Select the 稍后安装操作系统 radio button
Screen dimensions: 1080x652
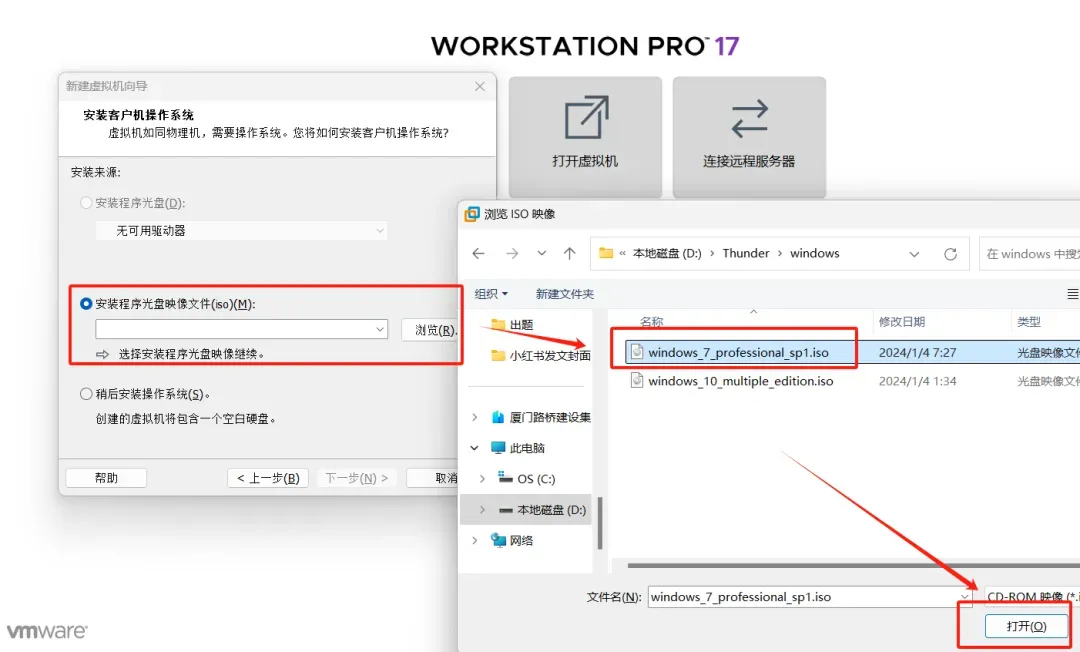tap(86, 394)
